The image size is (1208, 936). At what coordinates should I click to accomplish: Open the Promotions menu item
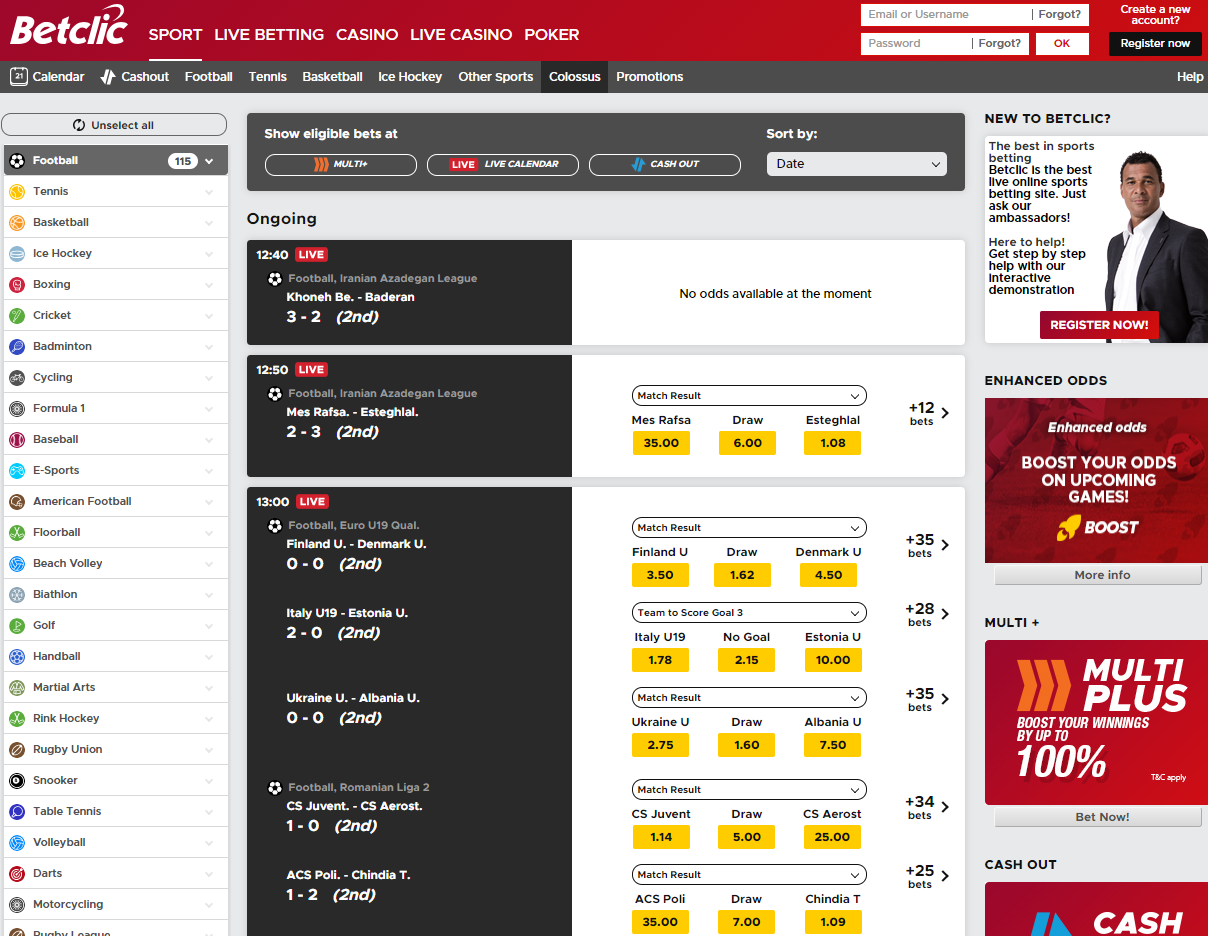pos(650,77)
